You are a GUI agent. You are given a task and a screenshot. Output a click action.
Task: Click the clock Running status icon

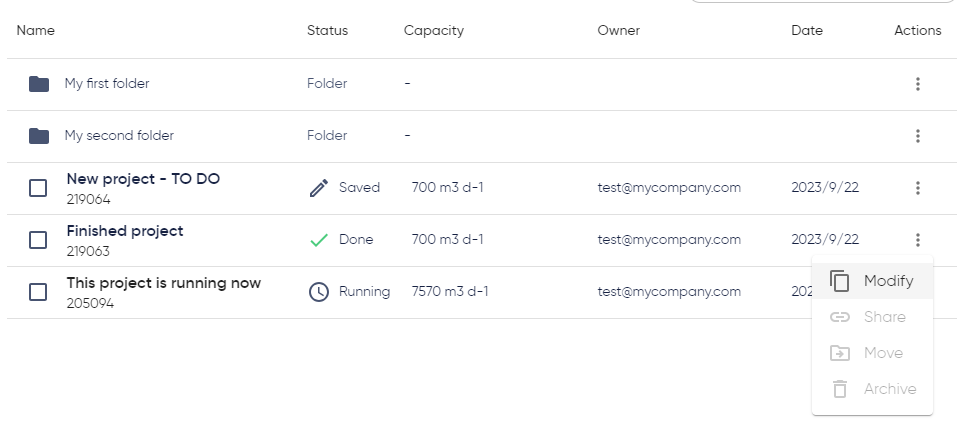[319, 292]
